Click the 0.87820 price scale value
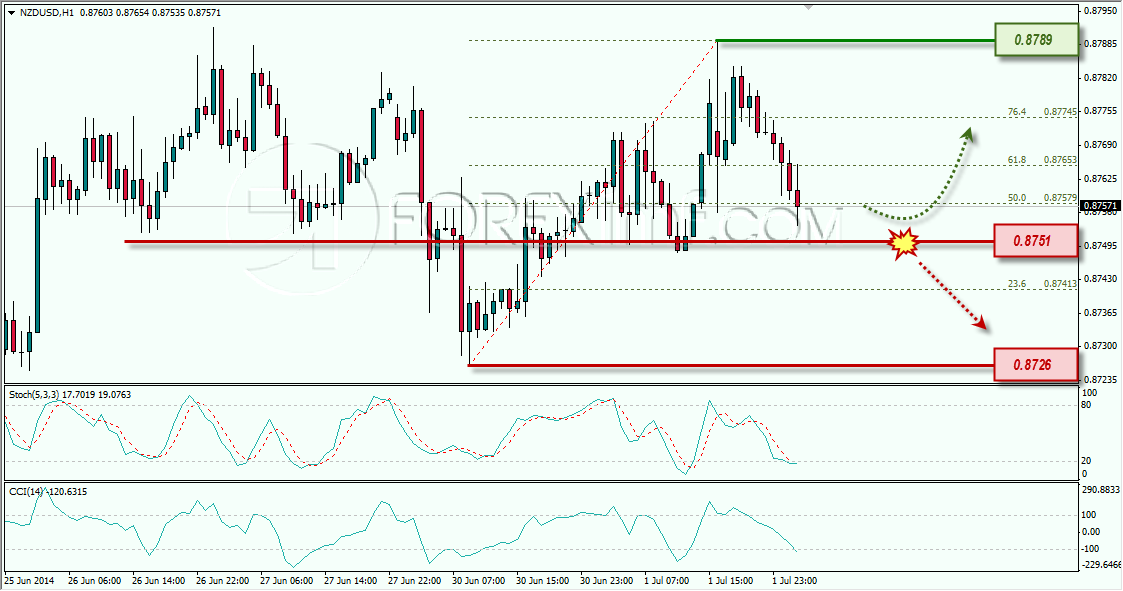The width and height of the screenshot is (1123, 591). [x=1099, y=77]
